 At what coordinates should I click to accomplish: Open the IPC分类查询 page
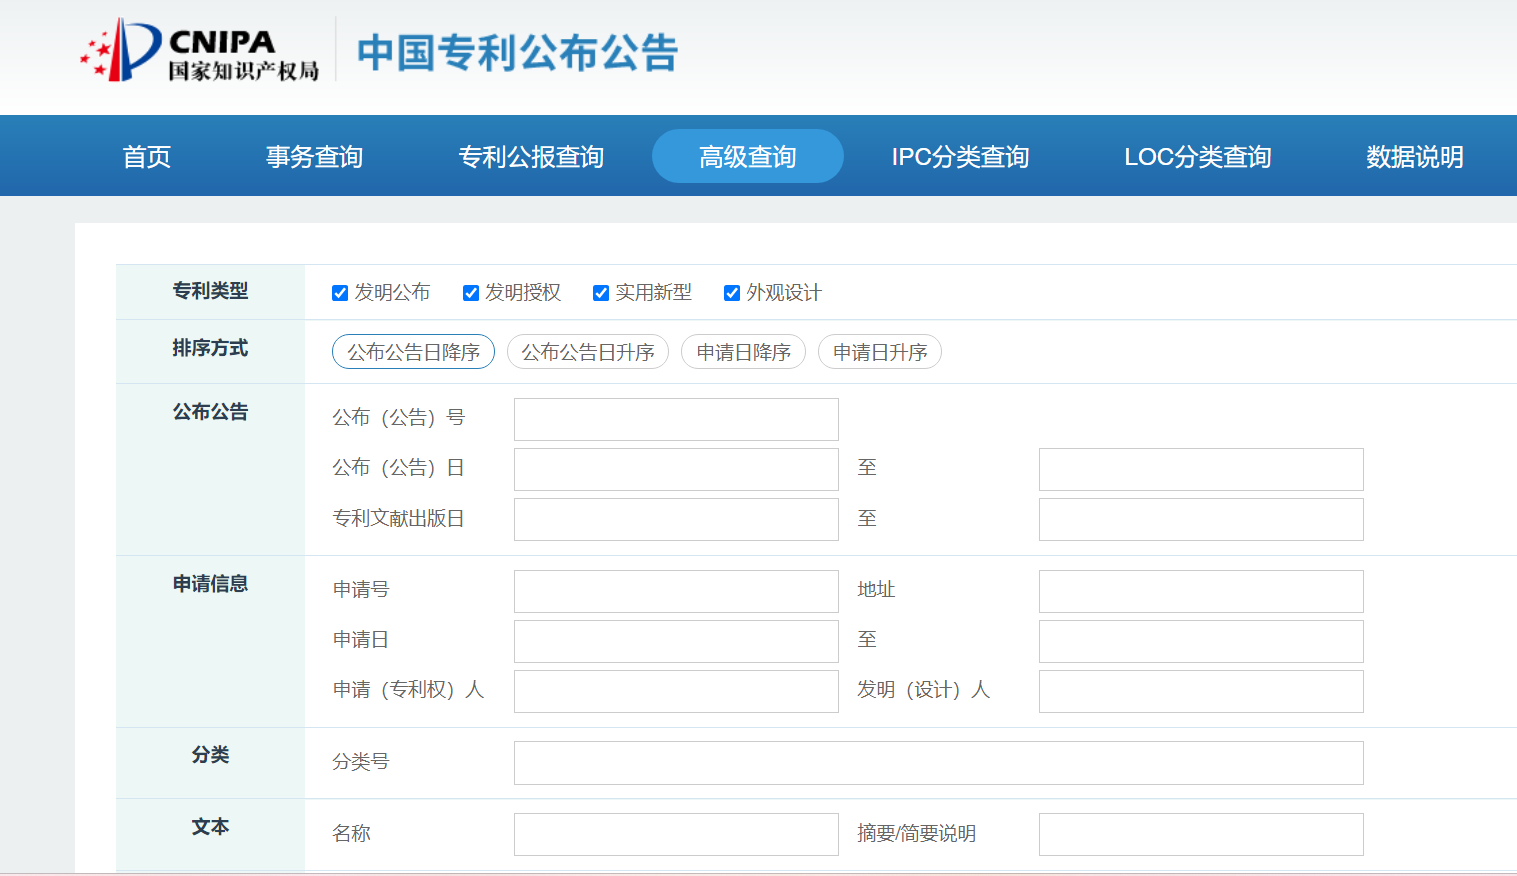960,156
